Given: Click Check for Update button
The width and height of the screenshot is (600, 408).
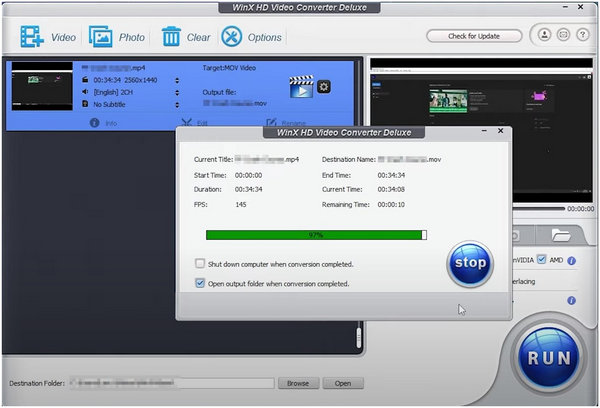Looking at the screenshot, I should point(474,36).
